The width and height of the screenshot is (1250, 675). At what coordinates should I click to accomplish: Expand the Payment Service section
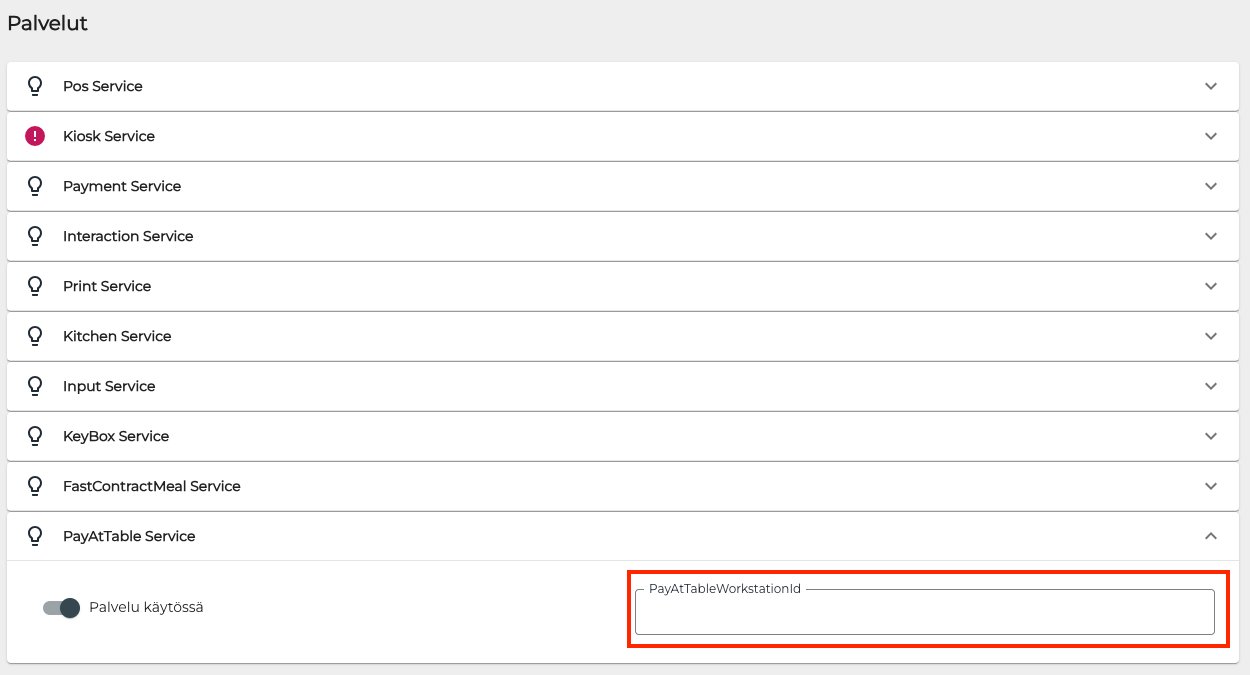tap(1211, 186)
